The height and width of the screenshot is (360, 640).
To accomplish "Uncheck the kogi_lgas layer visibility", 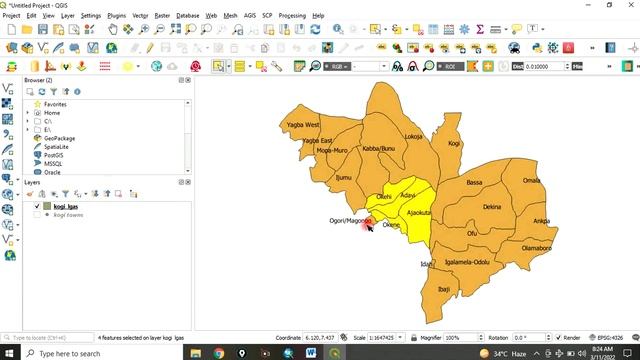I will click(37, 207).
